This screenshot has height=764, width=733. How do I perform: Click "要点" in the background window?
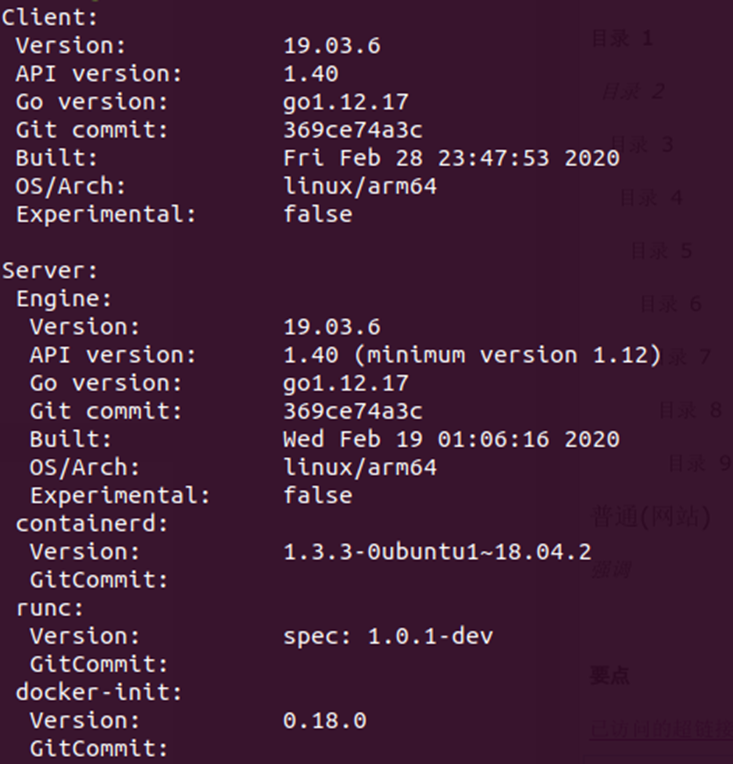(610, 675)
